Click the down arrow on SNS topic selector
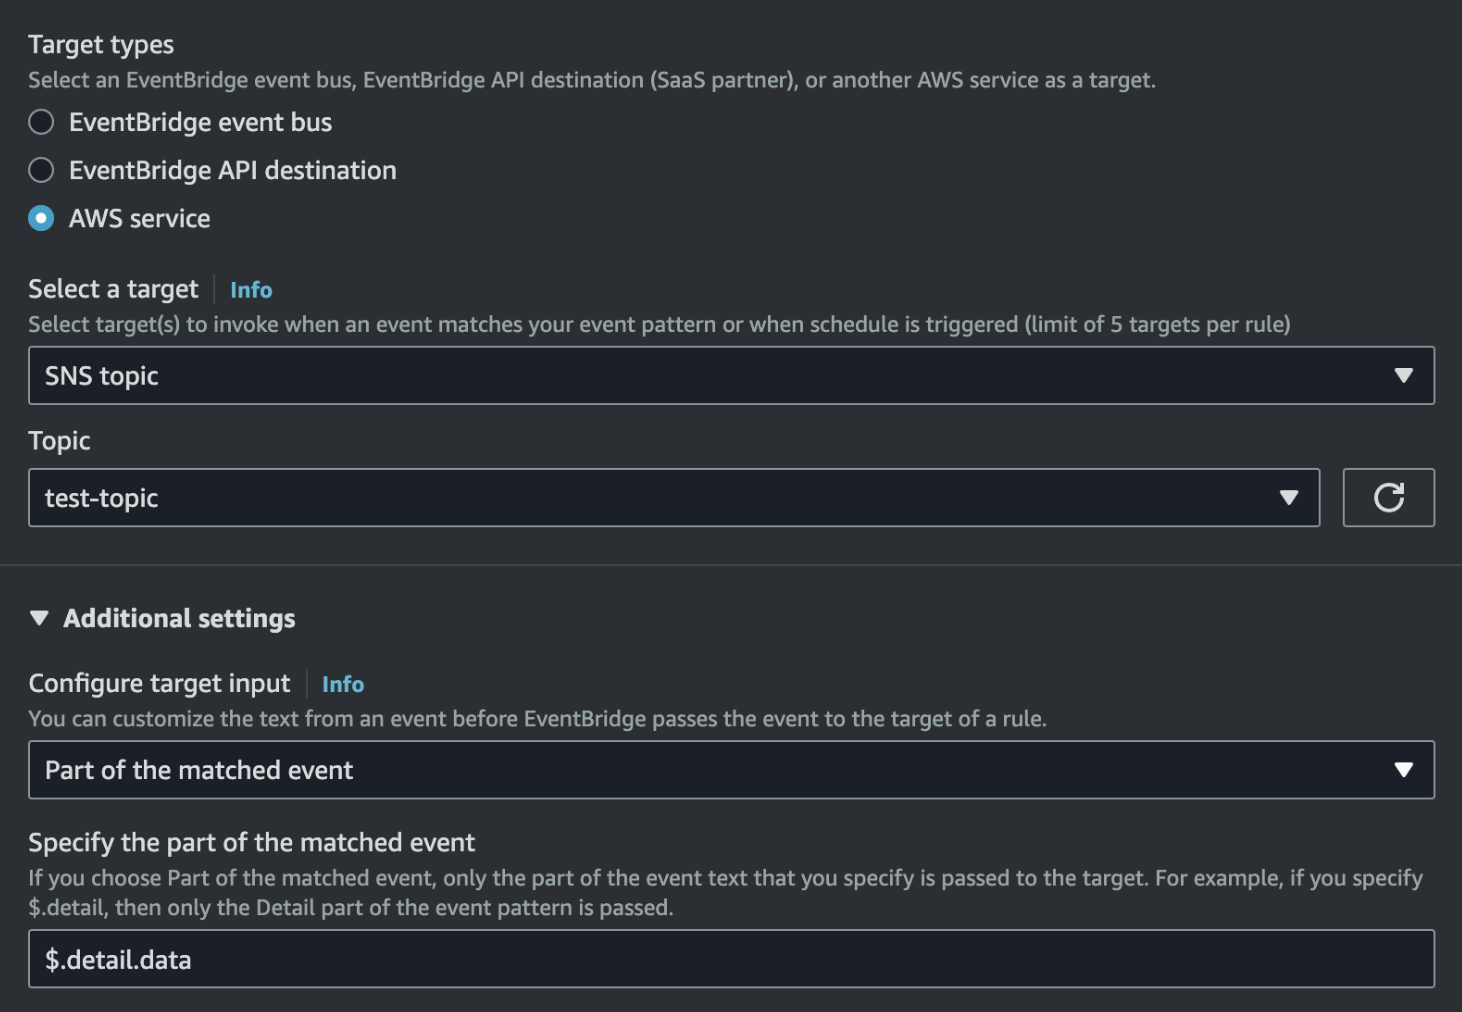The height and width of the screenshot is (1012, 1462). pyautogui.click(x=1403, y=376)
